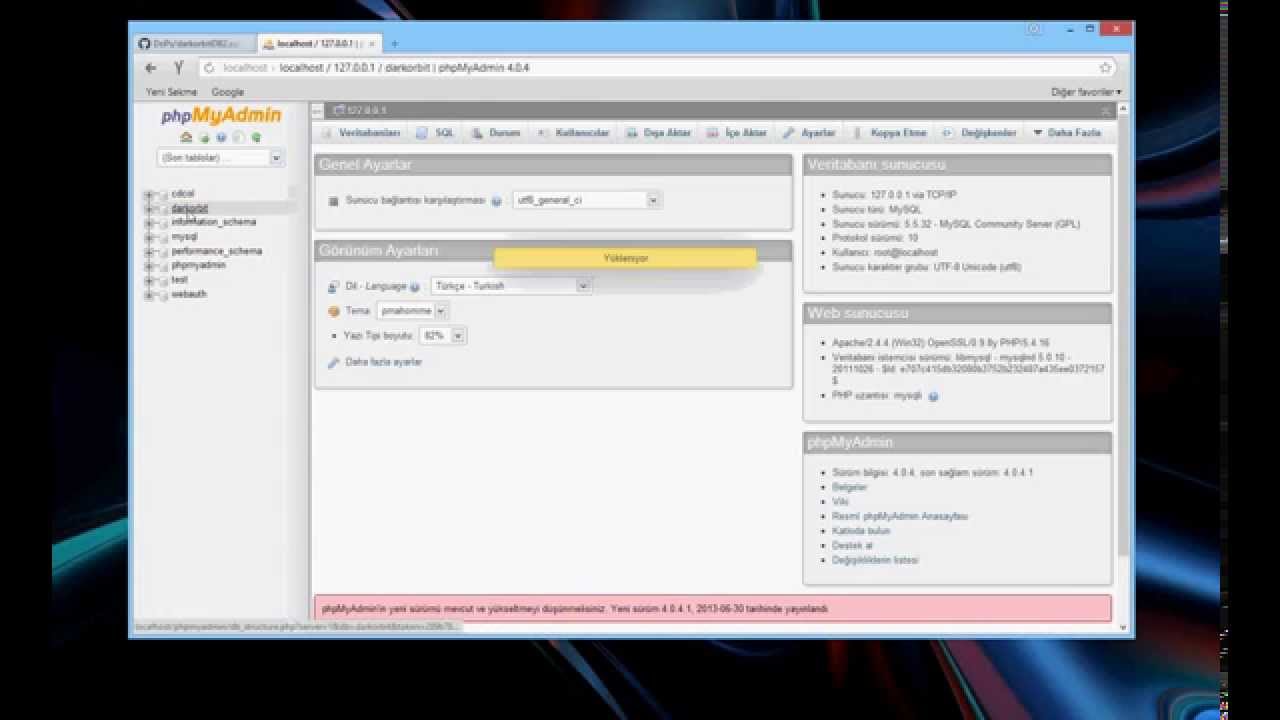The image size is (1280, 720).
Task: Open the Dışa Aktar tab
Action: 659,133
